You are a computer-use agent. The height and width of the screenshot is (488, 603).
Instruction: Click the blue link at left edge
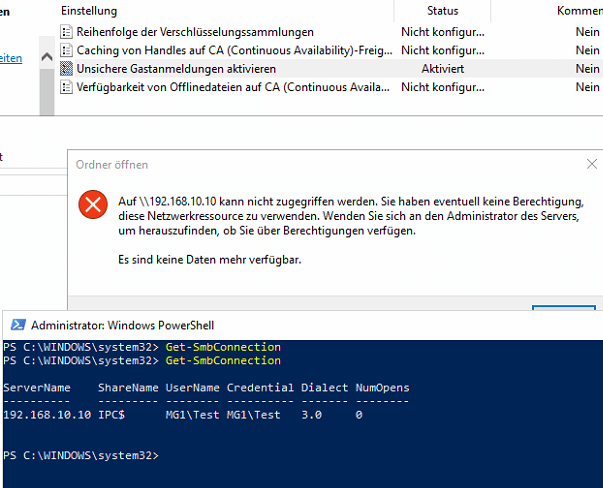11,58
